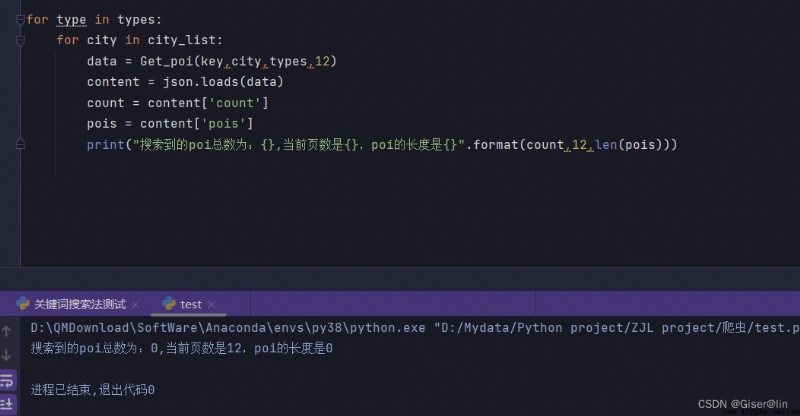Close the 关键词搜索法测试 run tab
Viewport: 800px width, 416px height.
click(x=135, y=305)
